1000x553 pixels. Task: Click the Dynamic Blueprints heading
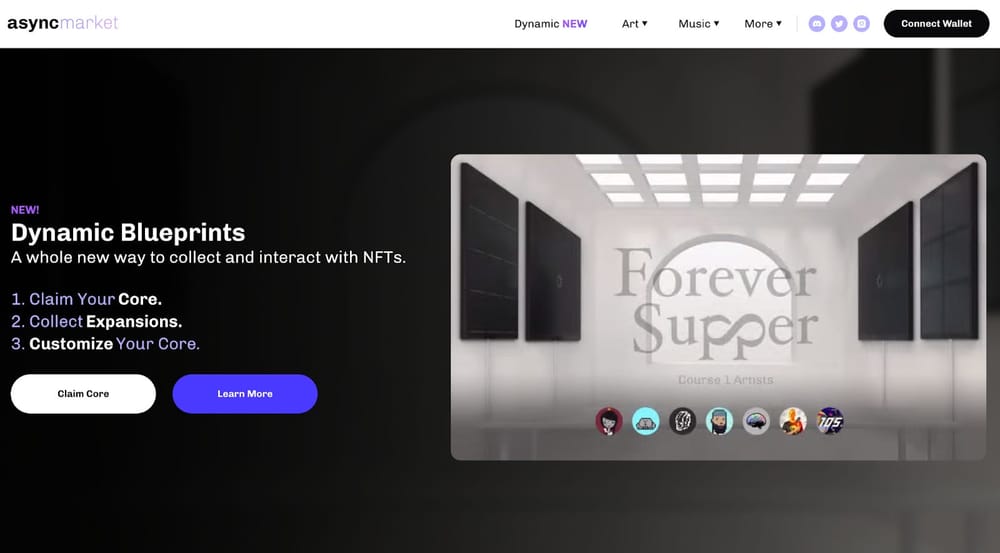pos(128,233)
